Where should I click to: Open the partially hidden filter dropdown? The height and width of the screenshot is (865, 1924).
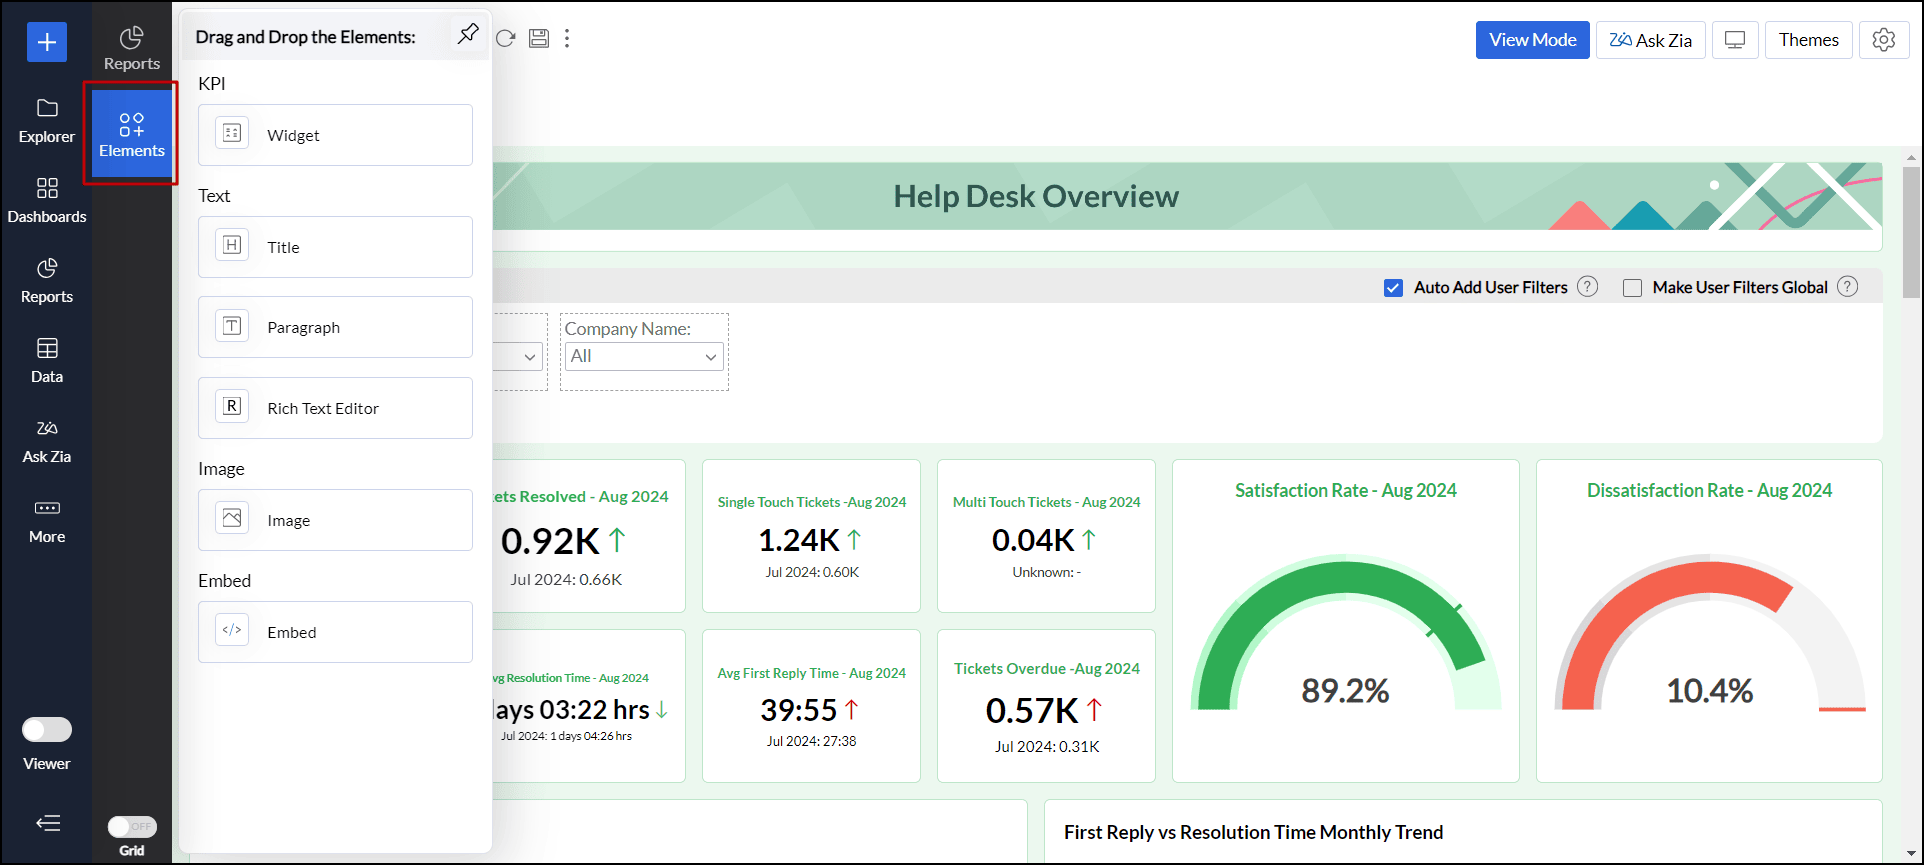[x=527, y=357]
